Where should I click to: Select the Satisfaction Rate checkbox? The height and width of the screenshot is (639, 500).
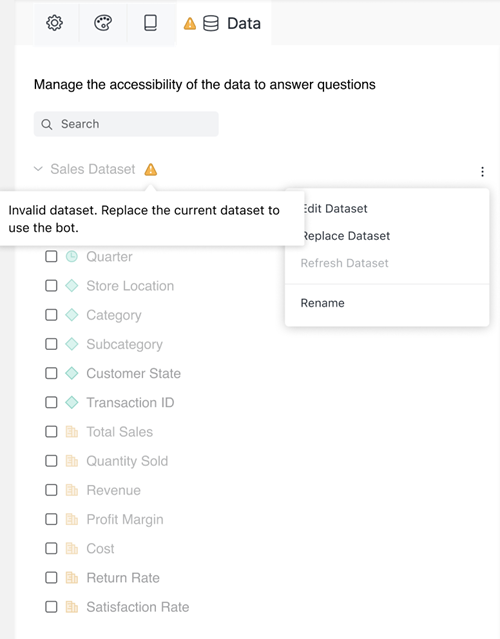pos(51,607)
